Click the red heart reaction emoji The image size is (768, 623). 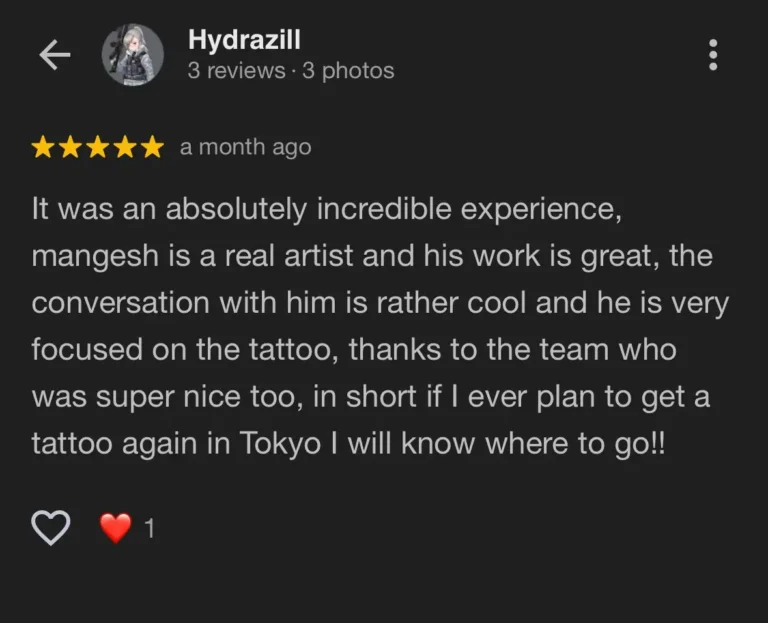point(115,527)
